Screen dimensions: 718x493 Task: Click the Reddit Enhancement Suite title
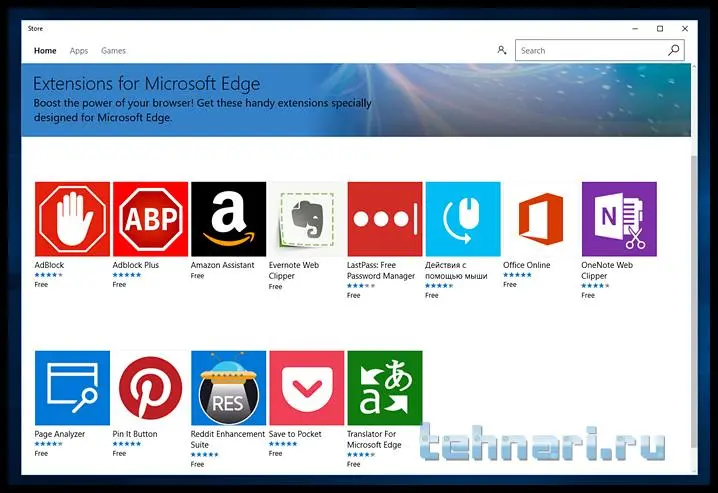coord(228,439)
